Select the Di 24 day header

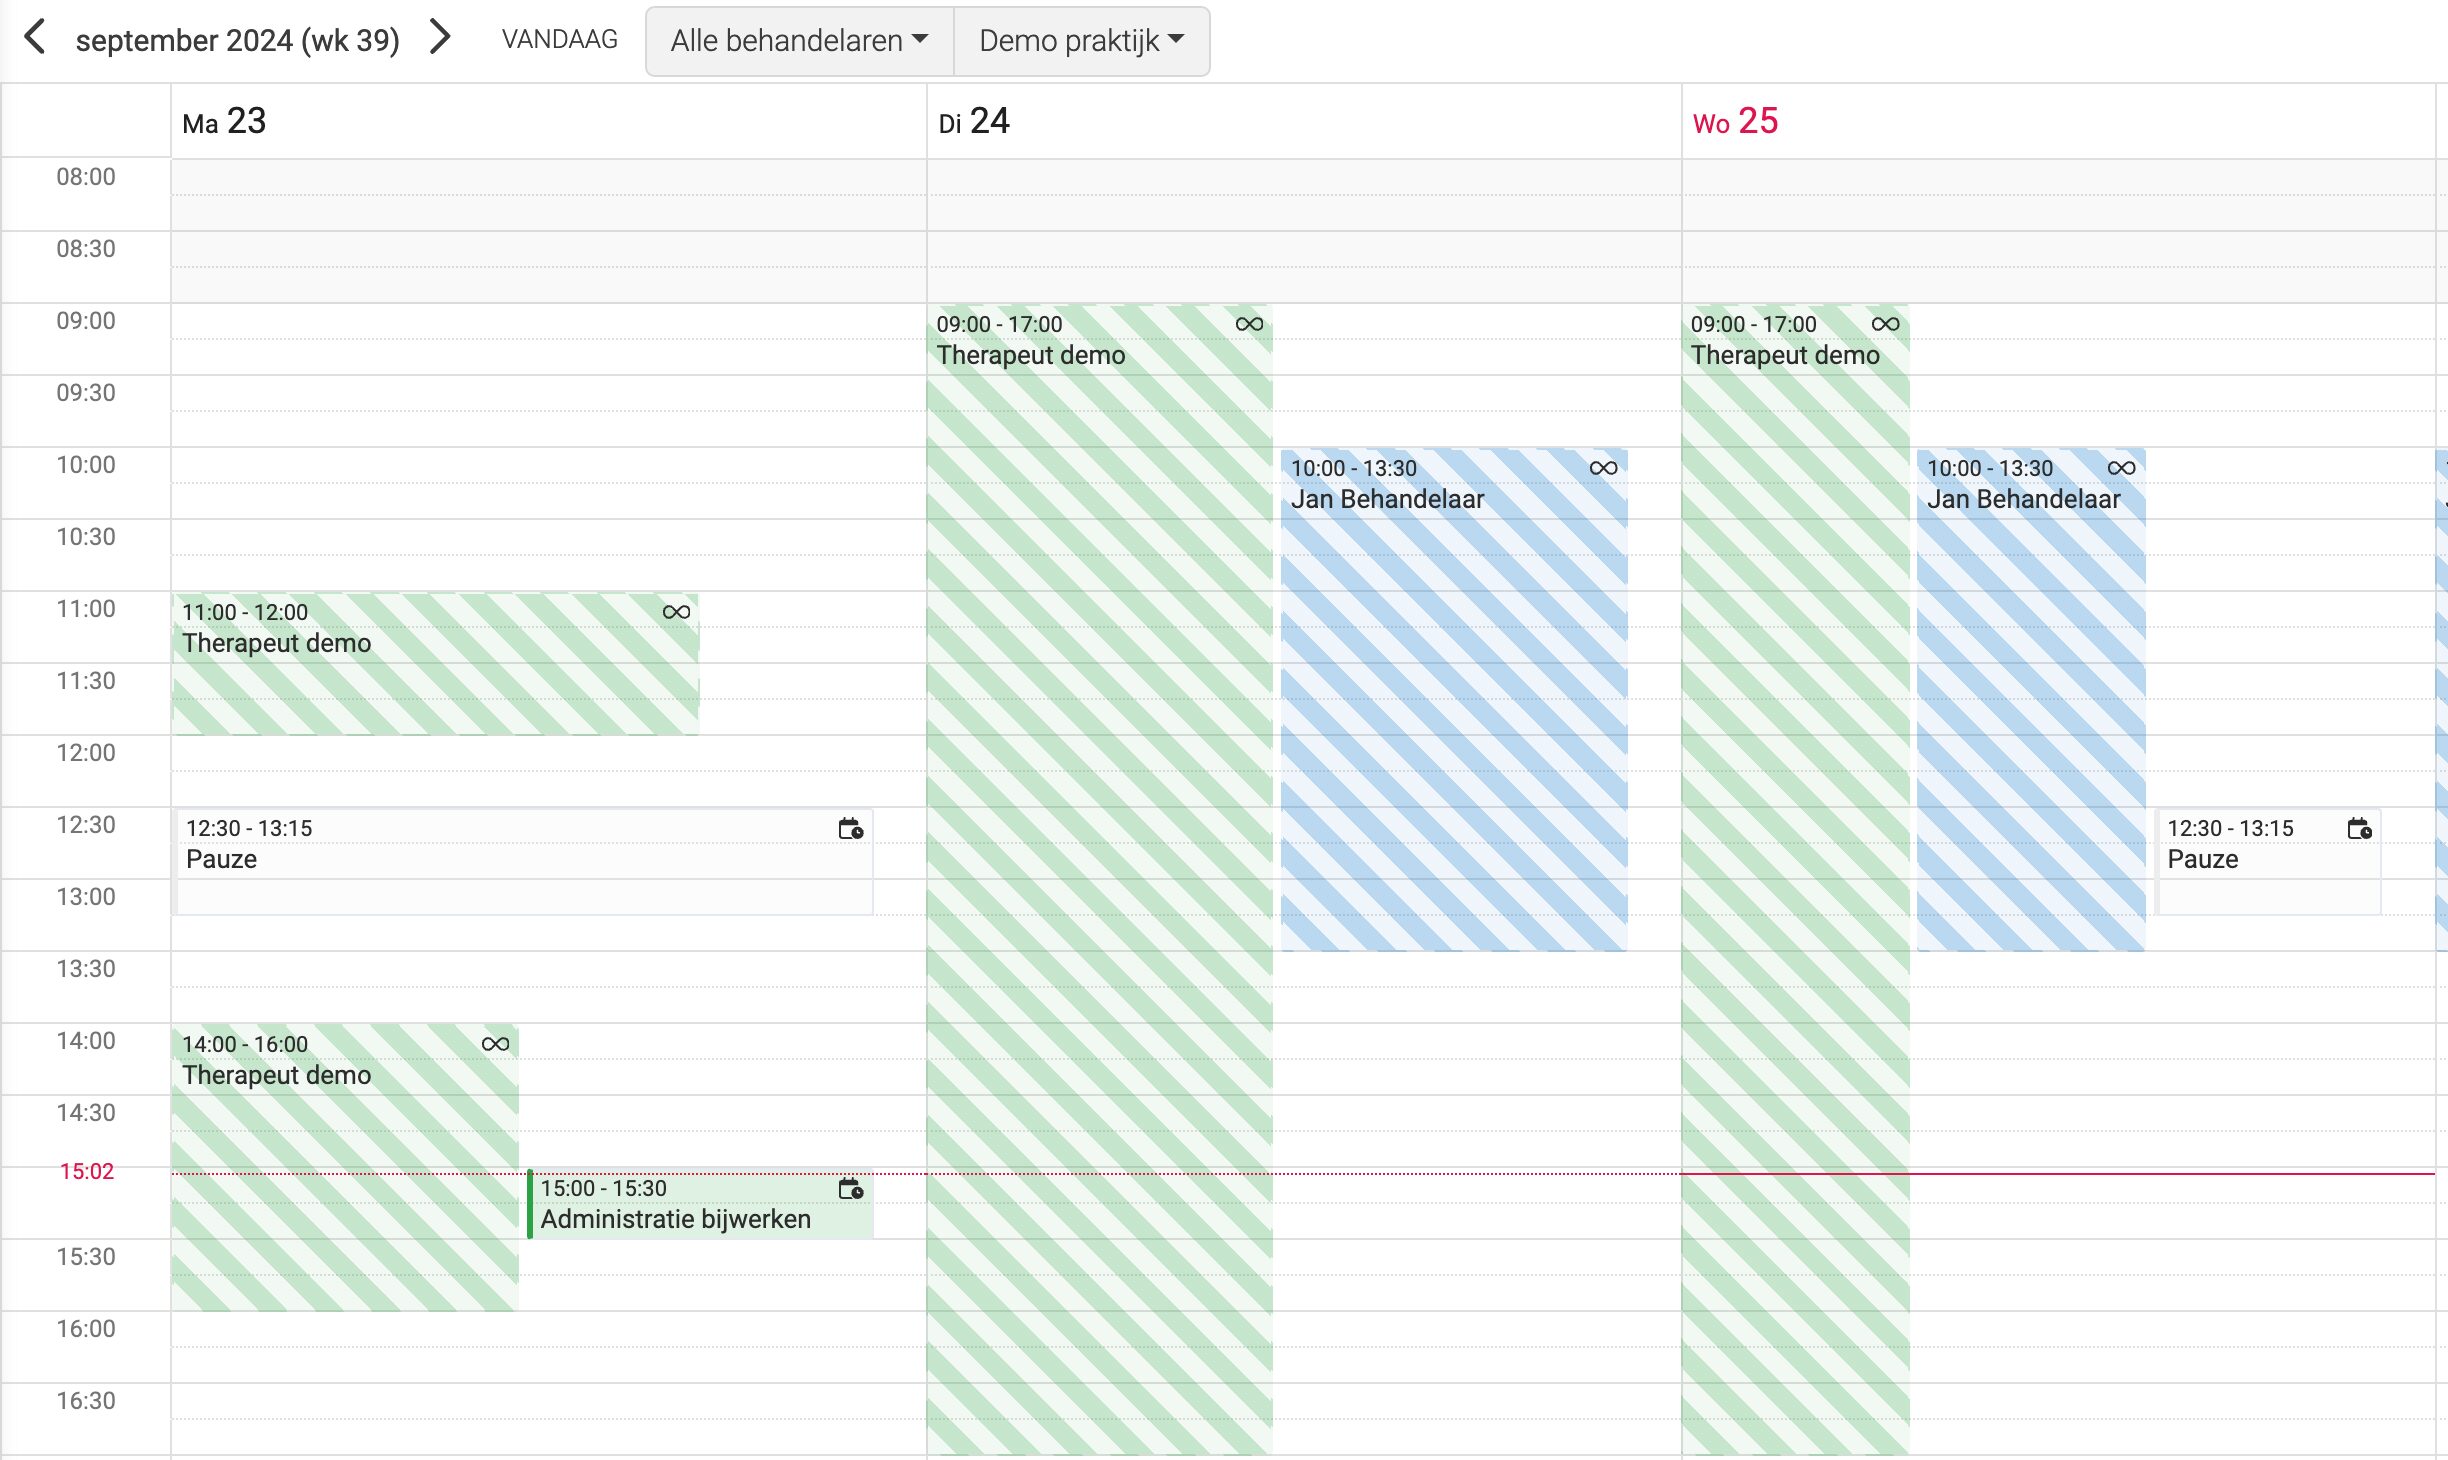tap(974, 121)
